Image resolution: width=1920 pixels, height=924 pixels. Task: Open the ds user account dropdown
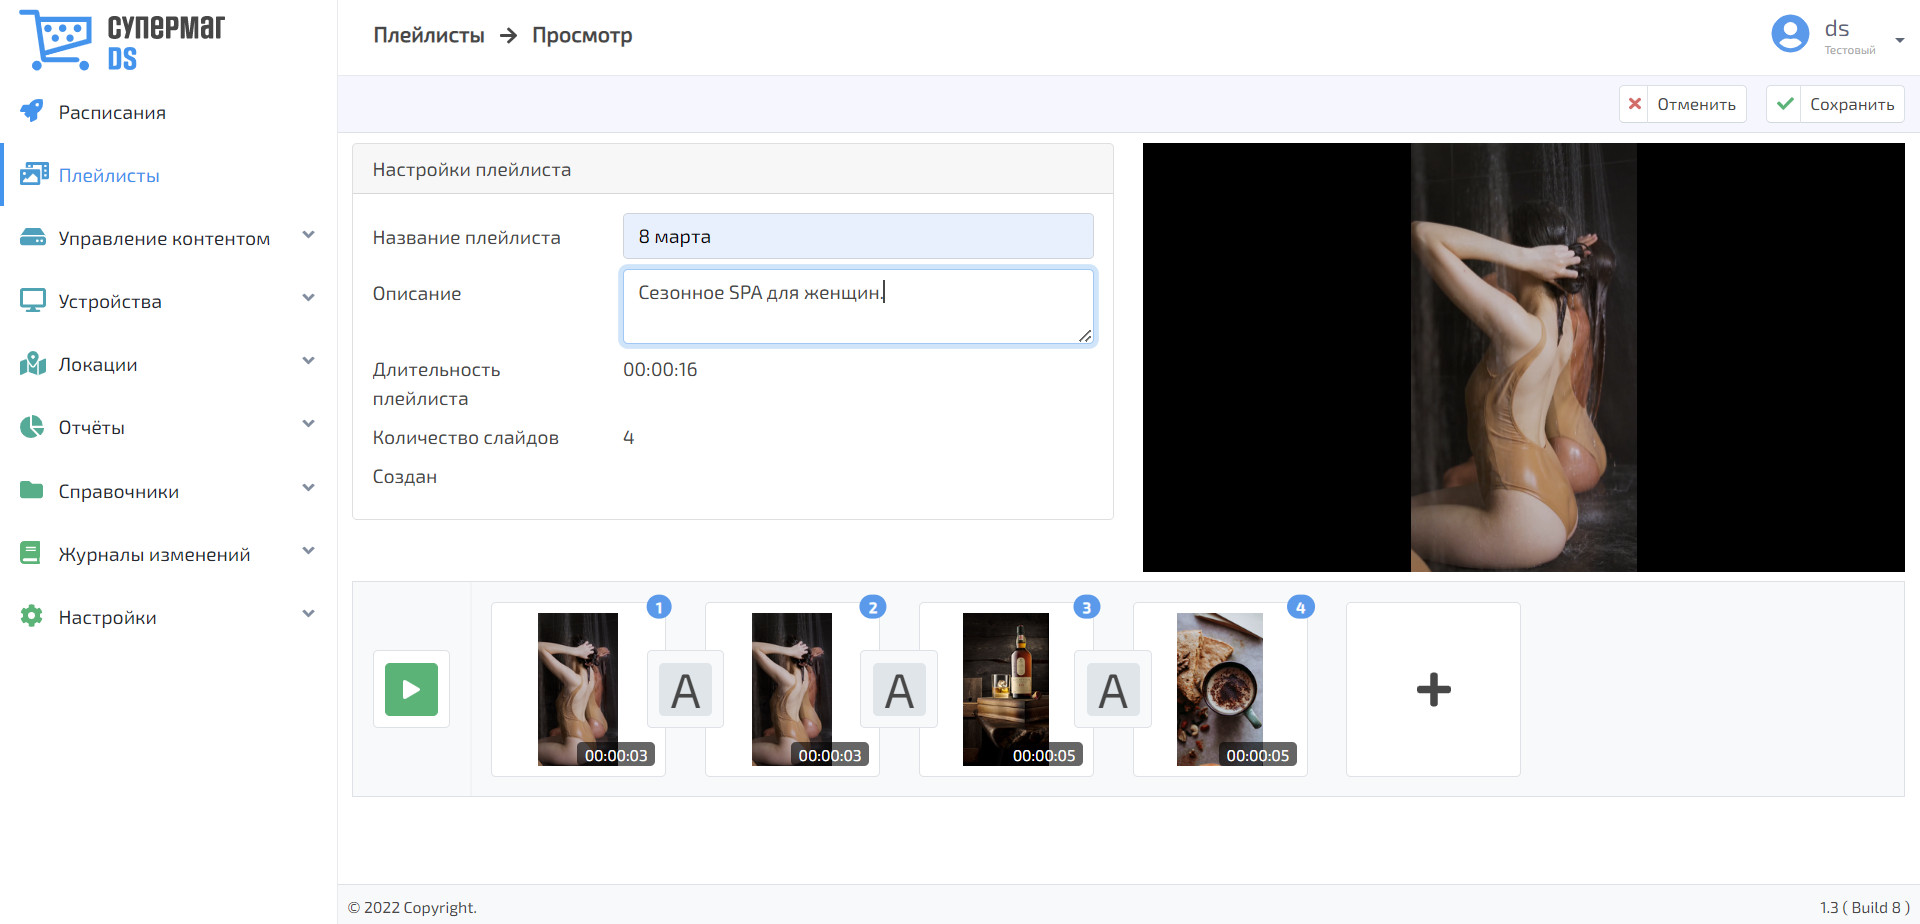1899,40
